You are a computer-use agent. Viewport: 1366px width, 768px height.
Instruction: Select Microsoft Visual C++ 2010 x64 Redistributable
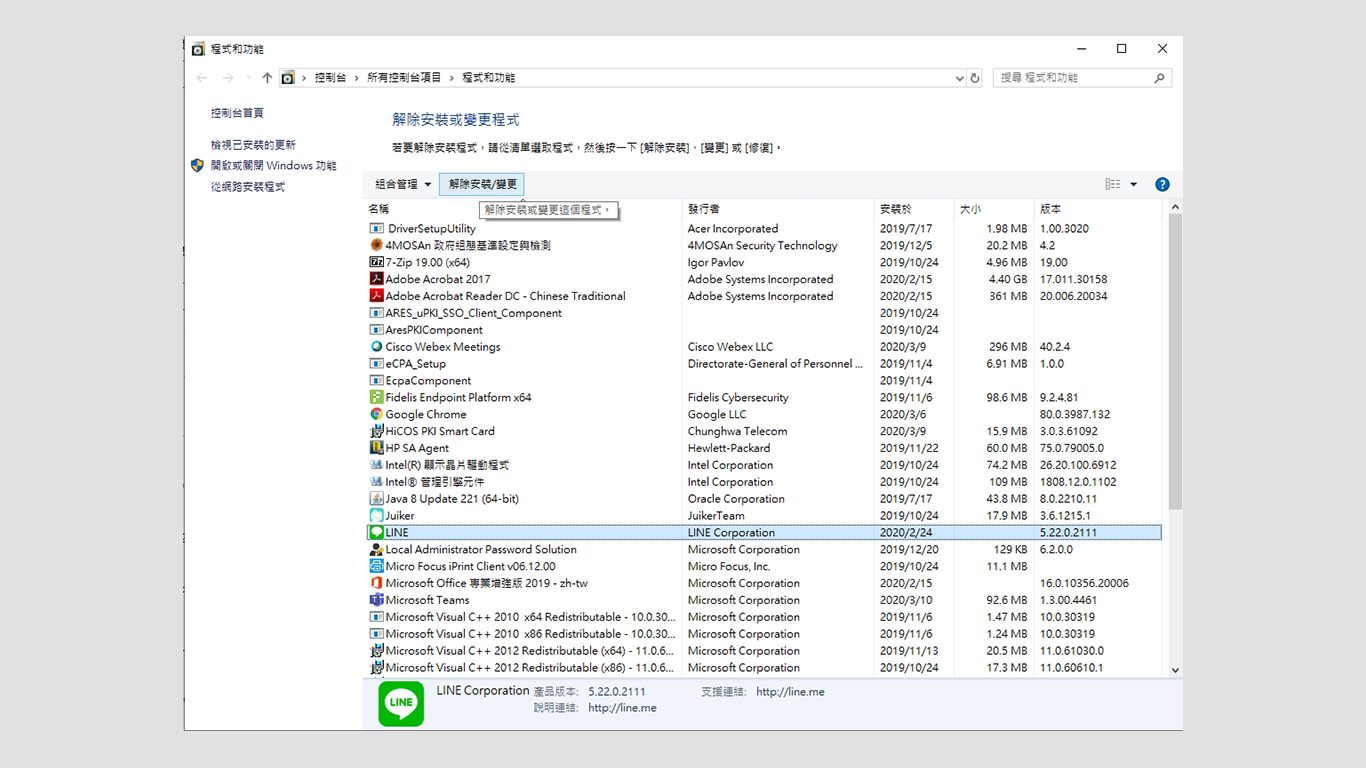coord(764,617)
